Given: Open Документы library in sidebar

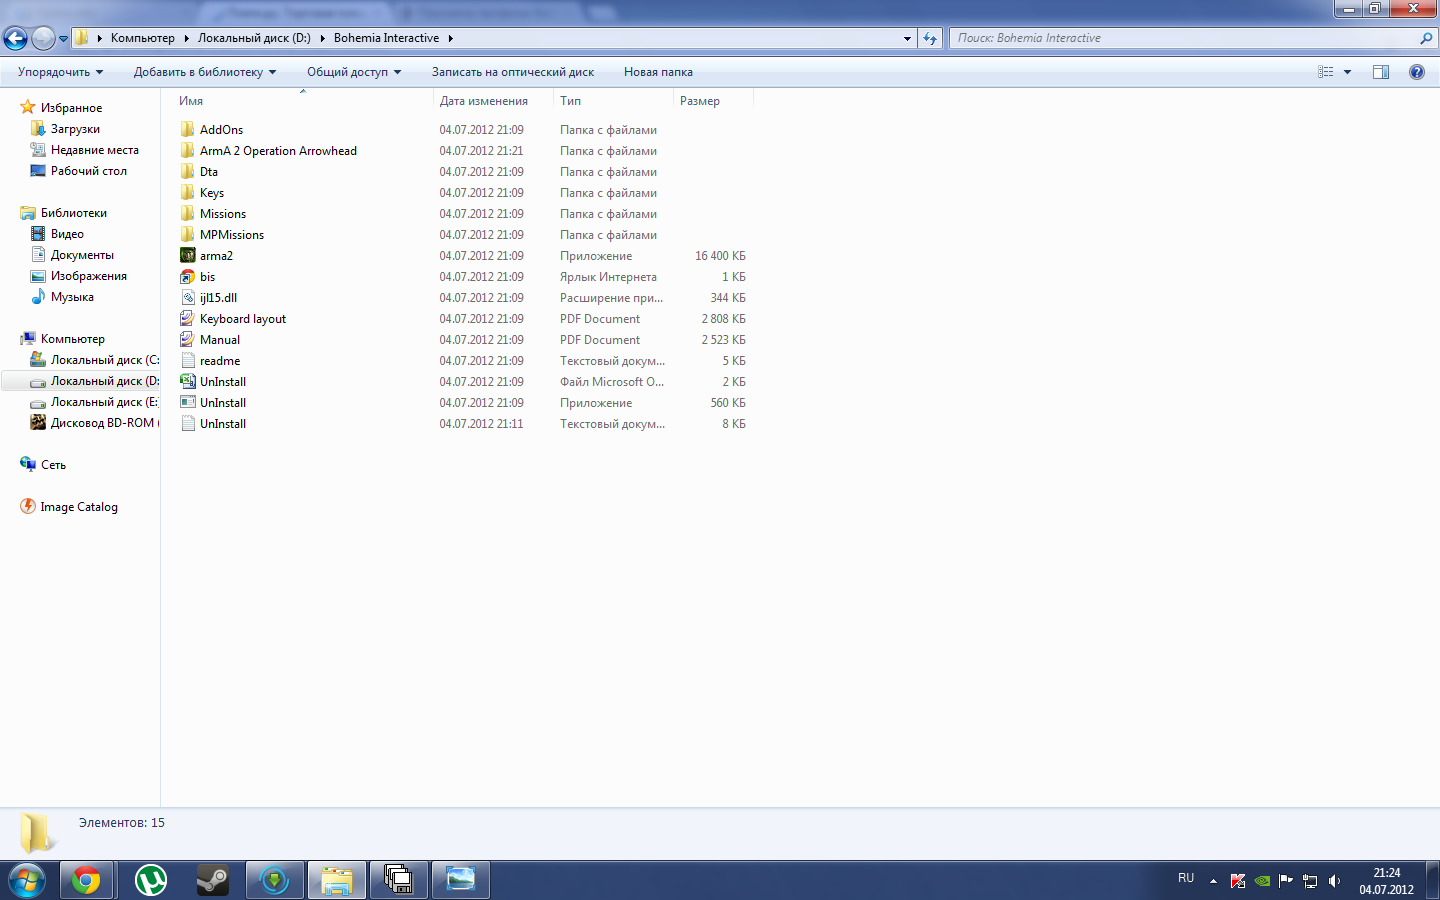Looking at the screenshot, I should (x=82, y=255).
